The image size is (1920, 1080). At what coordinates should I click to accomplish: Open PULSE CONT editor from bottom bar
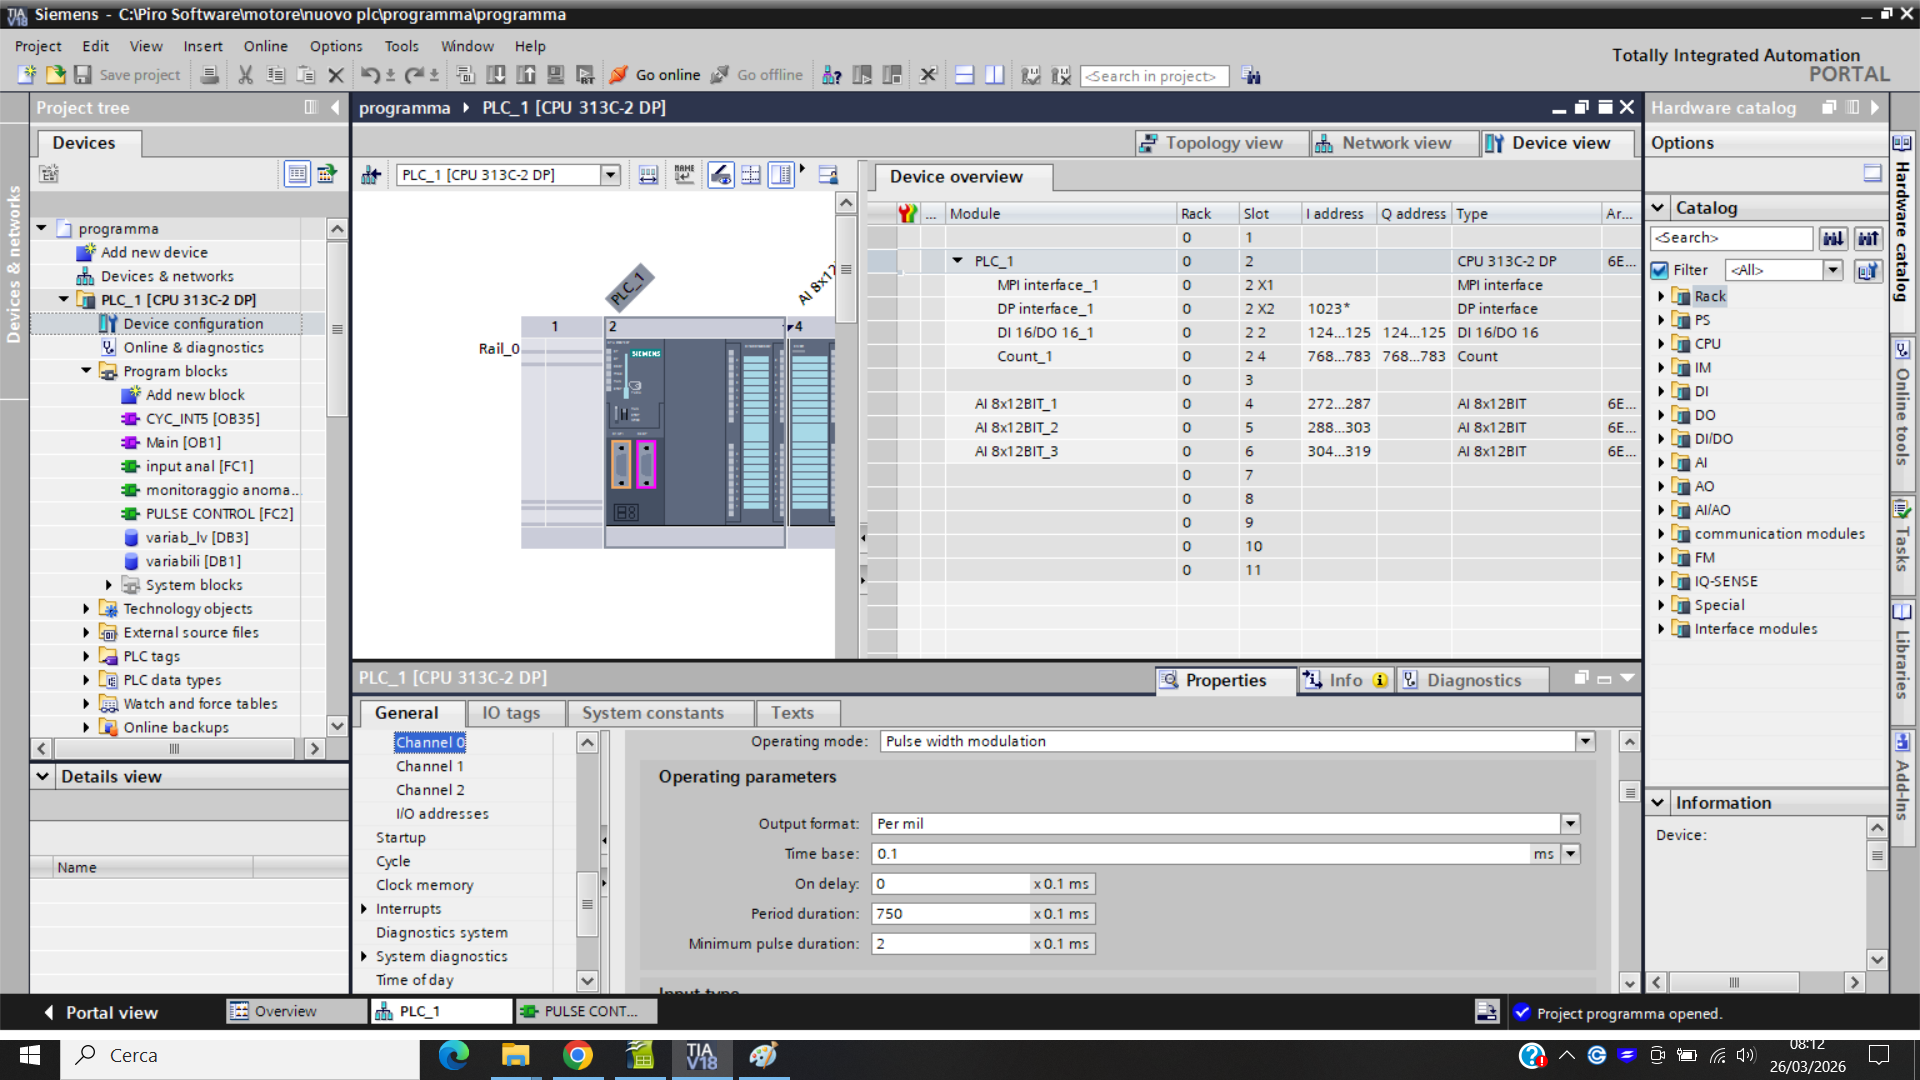coord(586,1011)
